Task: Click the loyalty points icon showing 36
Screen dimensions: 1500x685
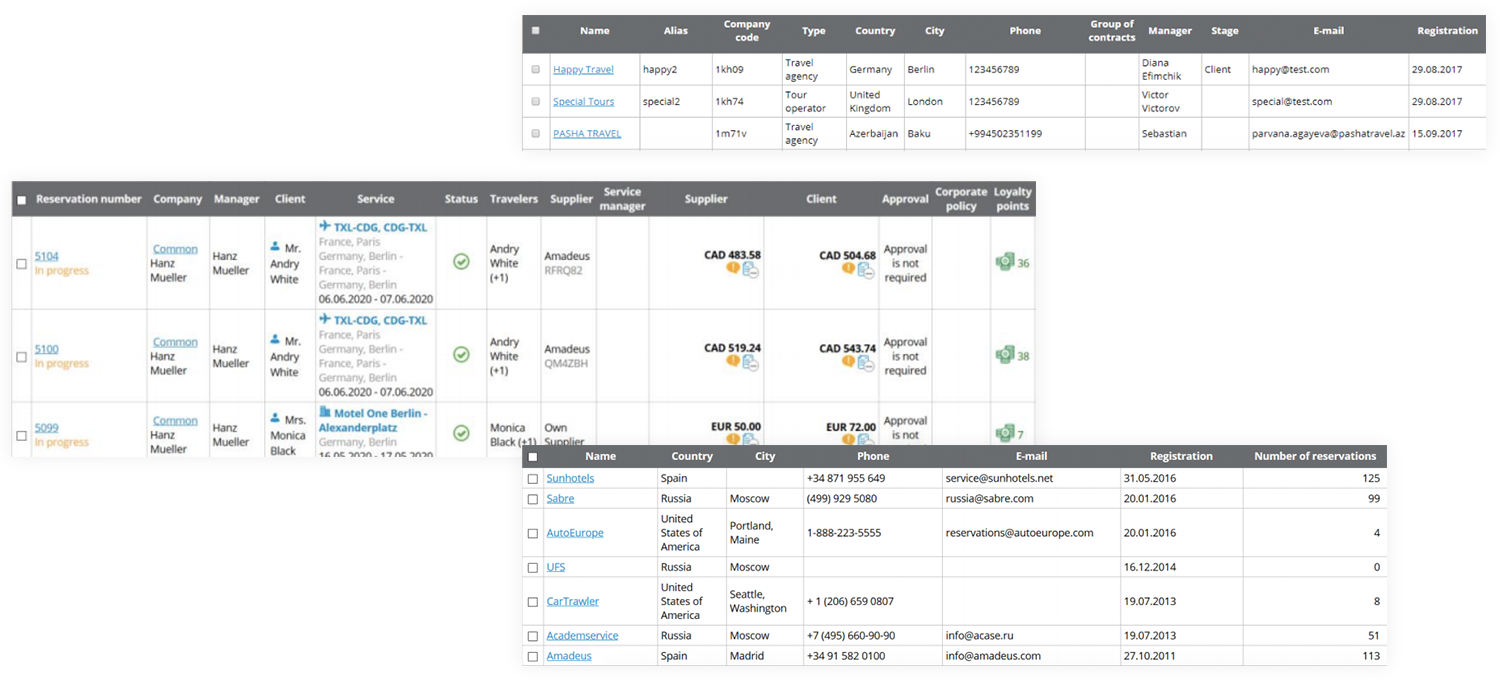Action: [1003, 262]
